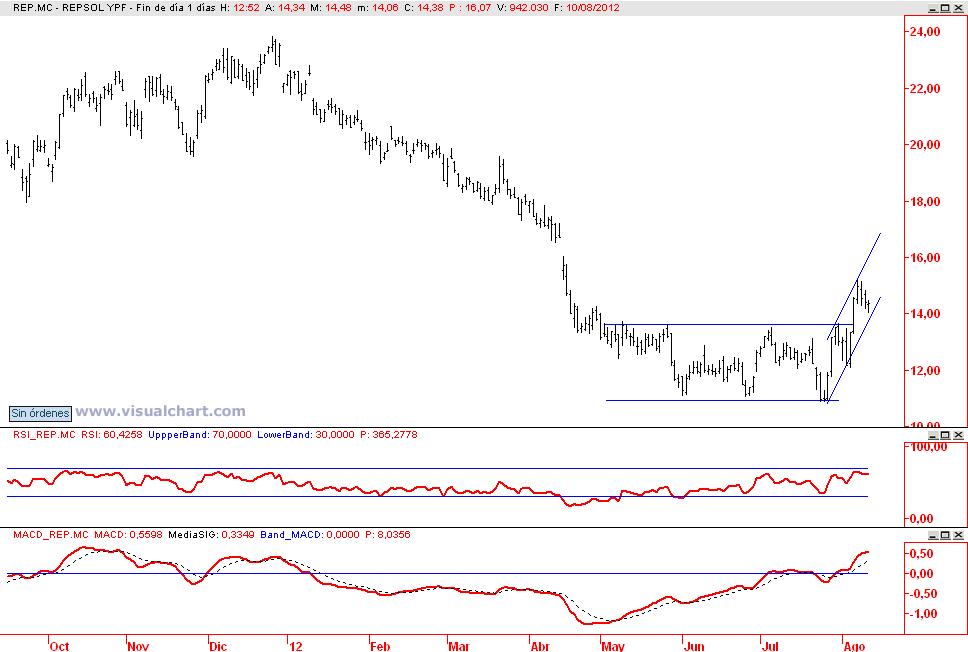Click the -1,00 label on MACD axis

922,614
